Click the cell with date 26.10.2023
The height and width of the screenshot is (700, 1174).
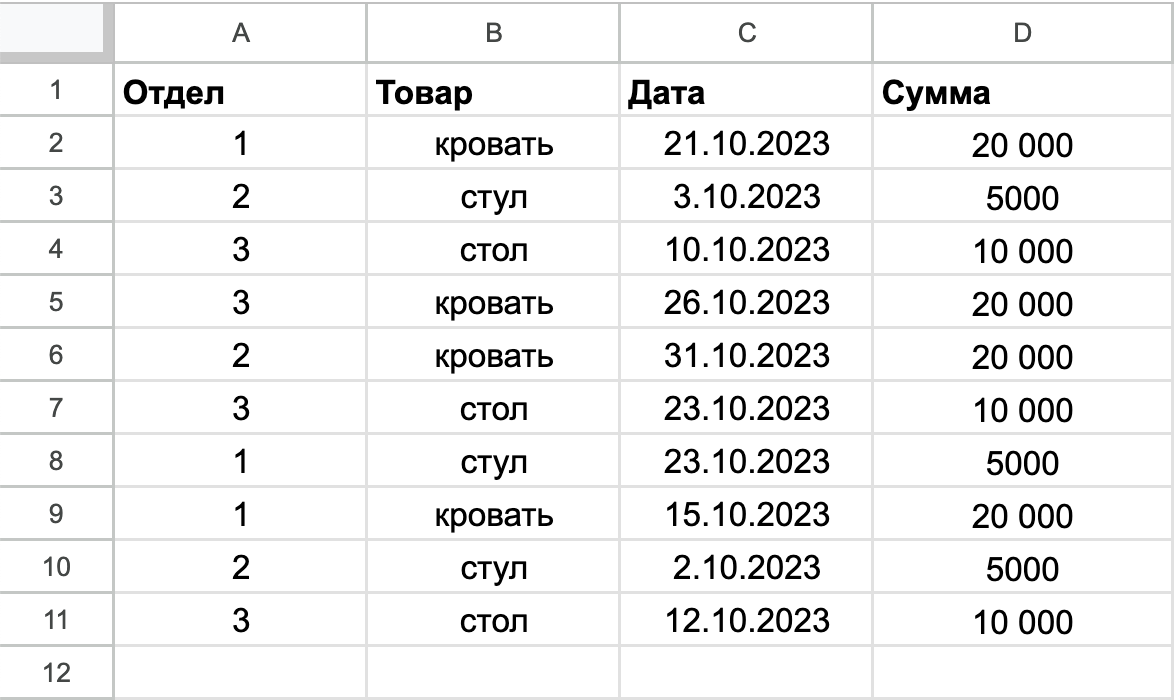point(746,302)
